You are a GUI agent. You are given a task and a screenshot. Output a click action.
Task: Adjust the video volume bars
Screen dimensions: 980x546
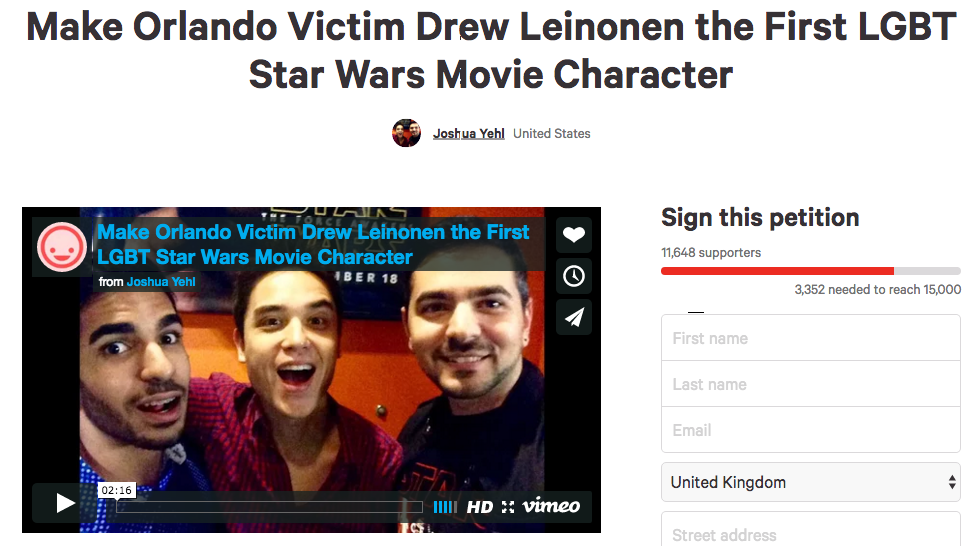(x=445, y=507)
